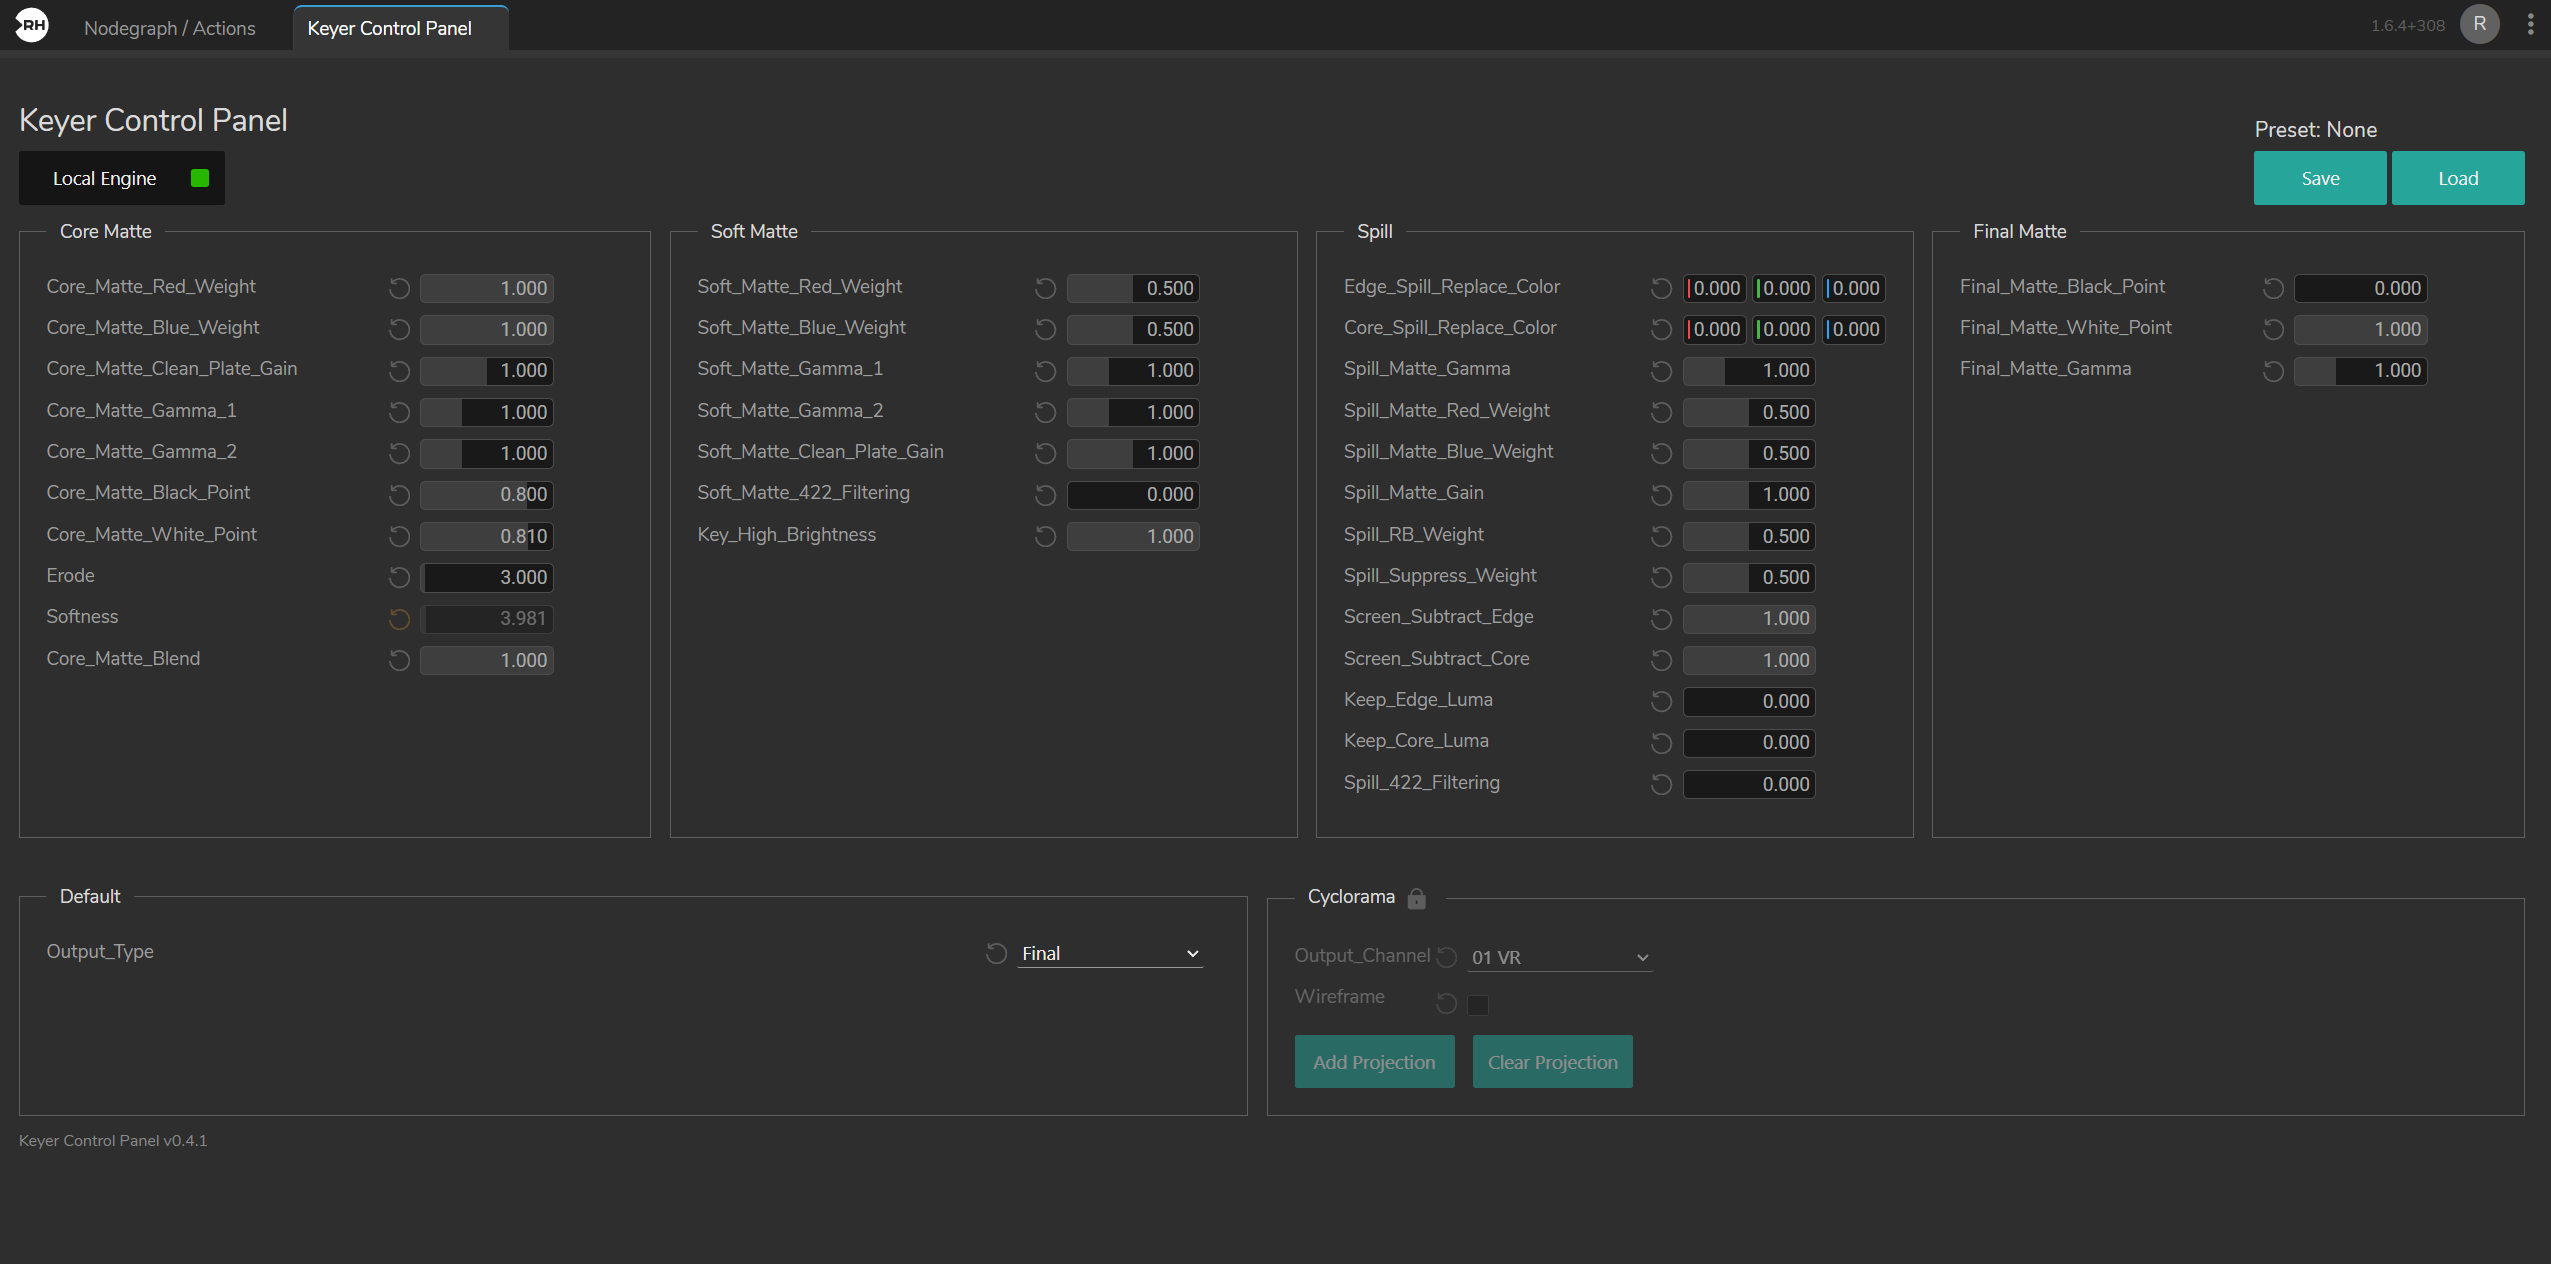Click the Save preset button
The width and height of the screenshot is (2551, 1264).
pyautogui.click(x=2318, y=178)
